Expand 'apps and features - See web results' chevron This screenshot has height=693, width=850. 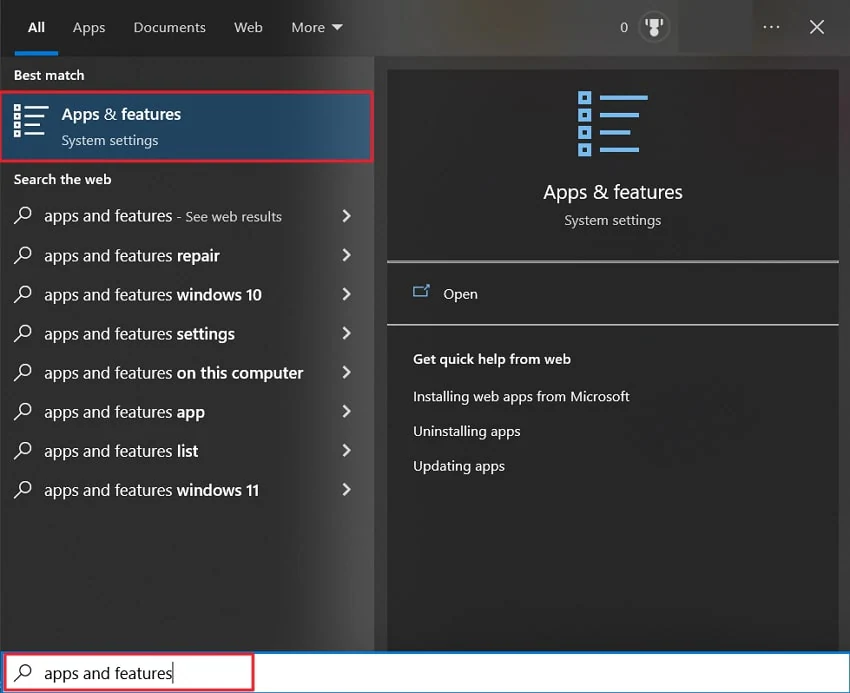click(346, 216)
